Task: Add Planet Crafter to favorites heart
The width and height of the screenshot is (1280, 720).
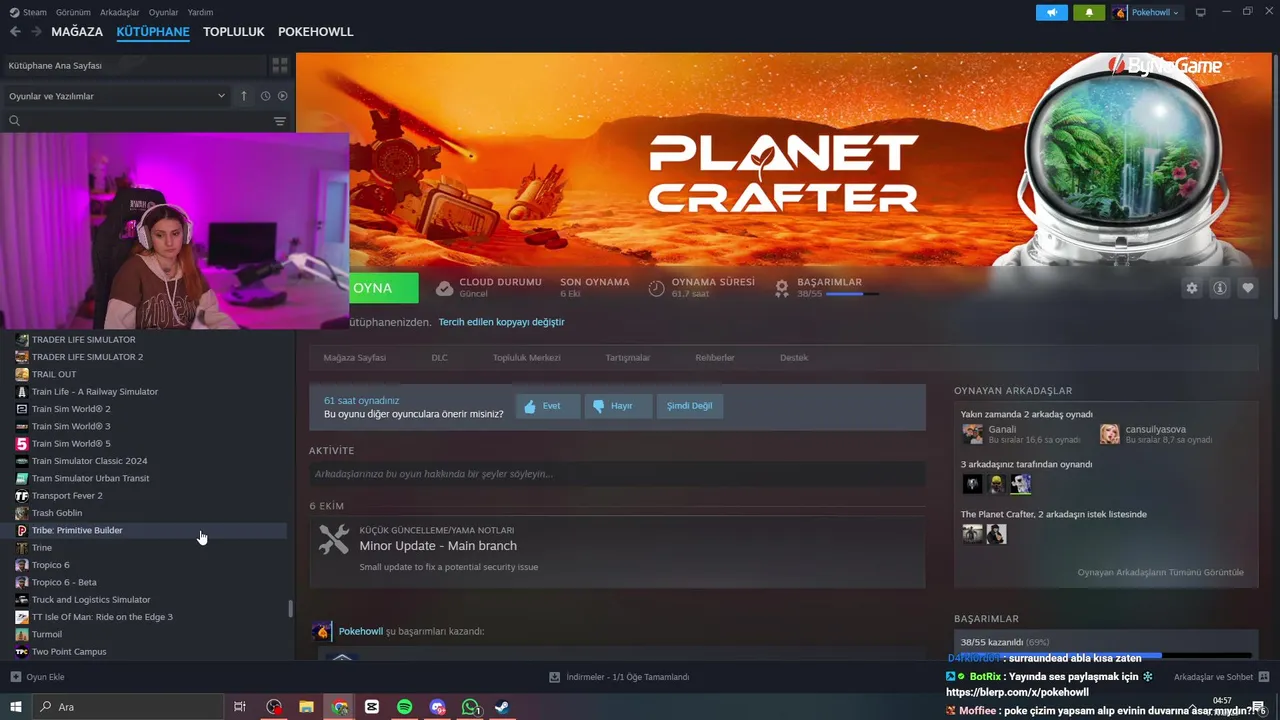Action: tap(1248, 288)
